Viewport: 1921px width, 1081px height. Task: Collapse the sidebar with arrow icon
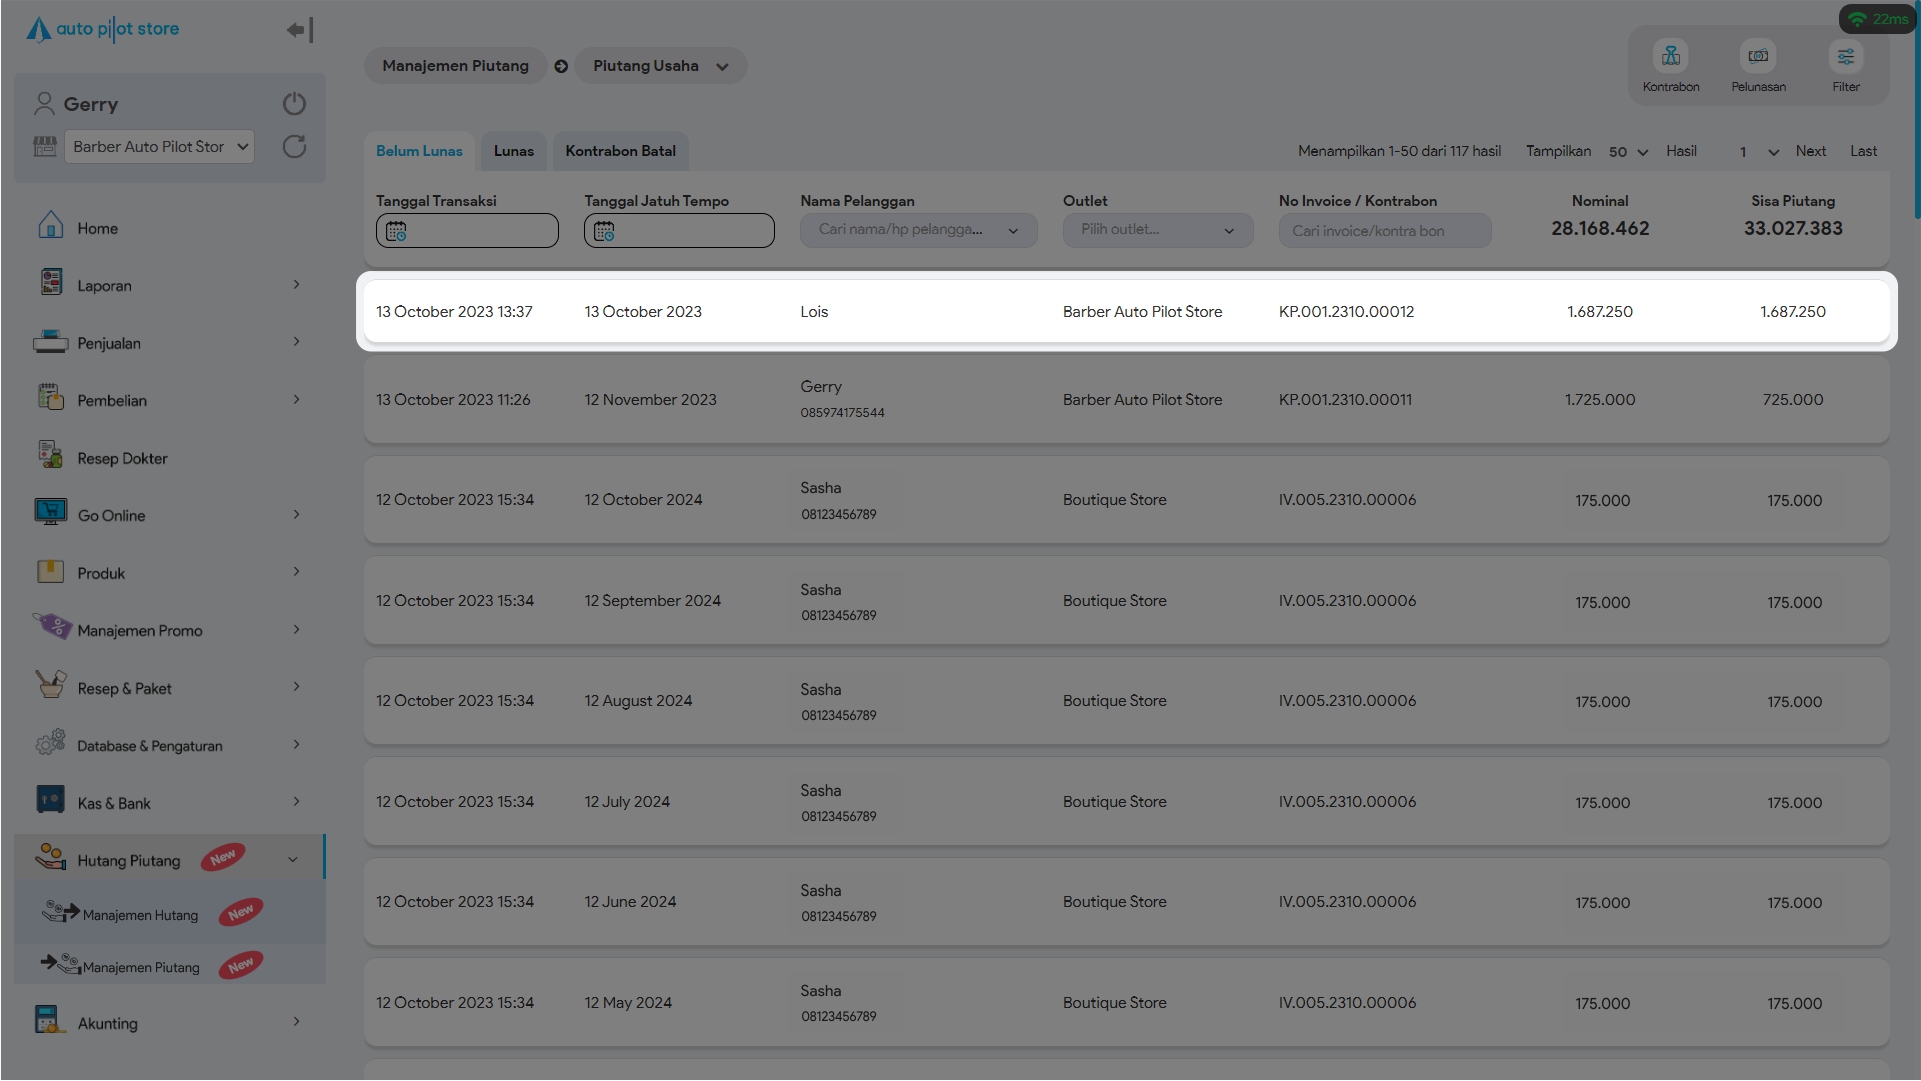pos(299,30)
